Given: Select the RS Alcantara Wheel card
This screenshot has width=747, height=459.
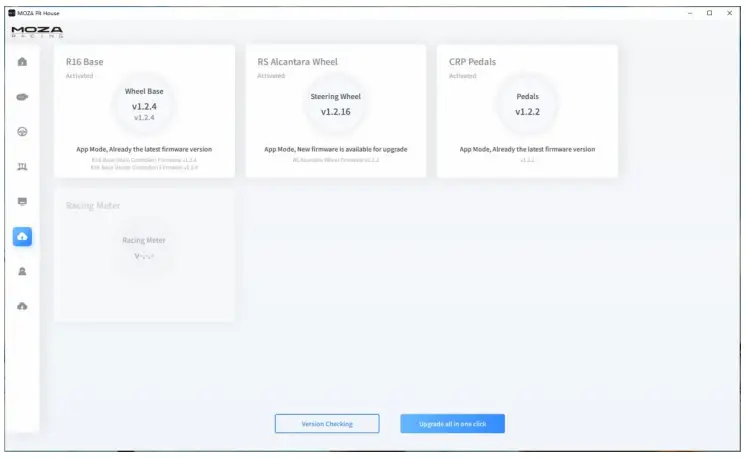Looking at the screenshot, I should [335, 111].
